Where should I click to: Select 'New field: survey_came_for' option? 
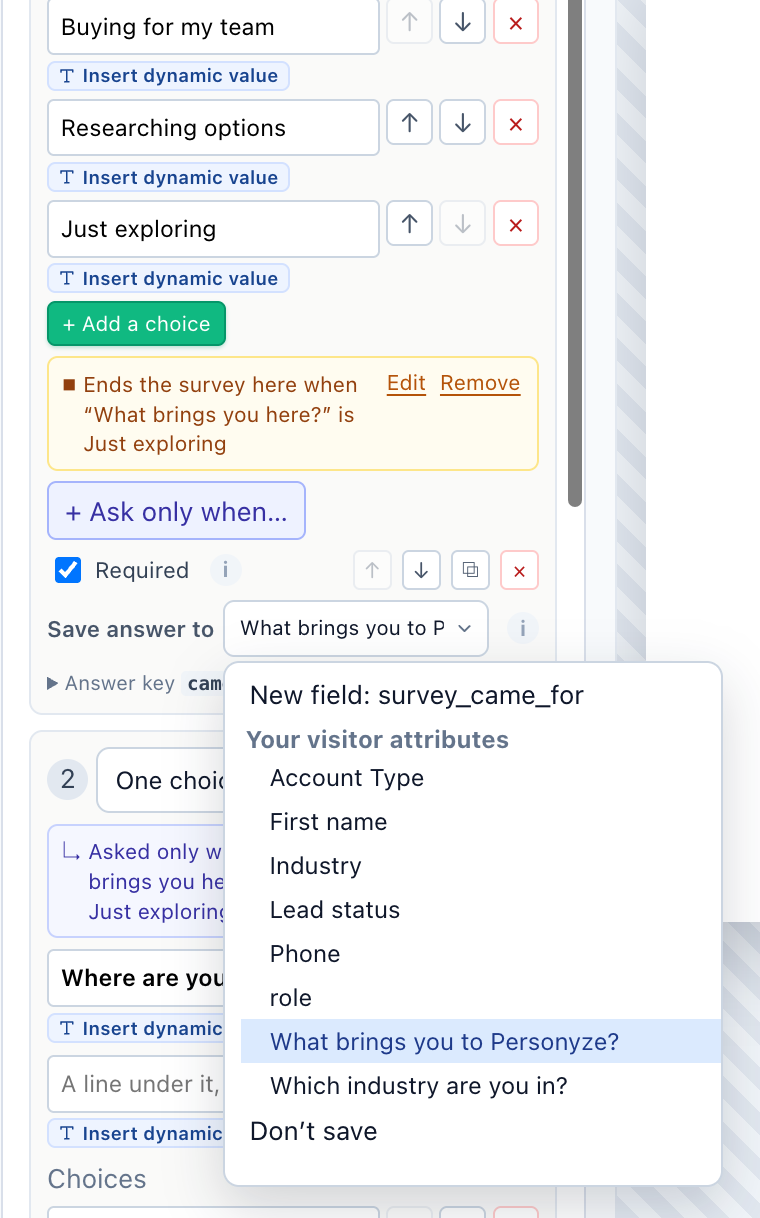pyautogui.click(x=417, y=696)
